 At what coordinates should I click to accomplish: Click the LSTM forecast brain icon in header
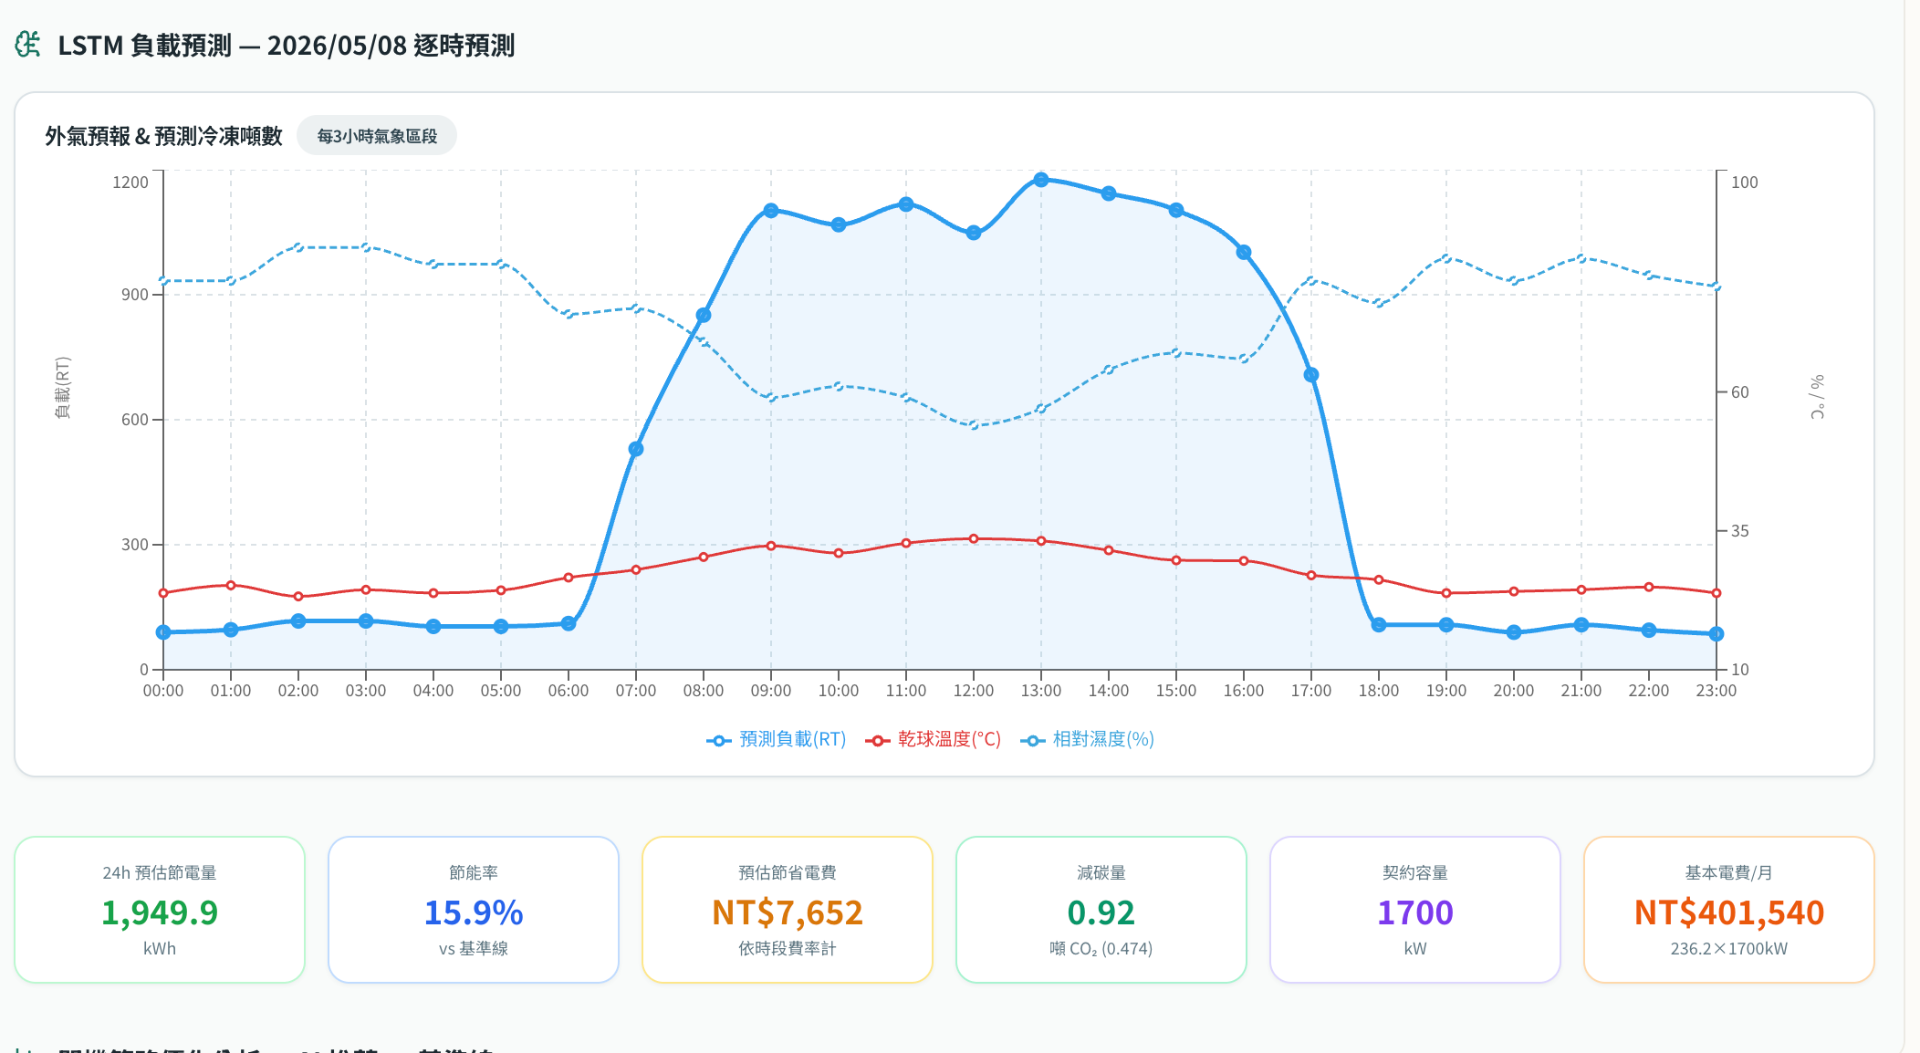tap(28, 45)
